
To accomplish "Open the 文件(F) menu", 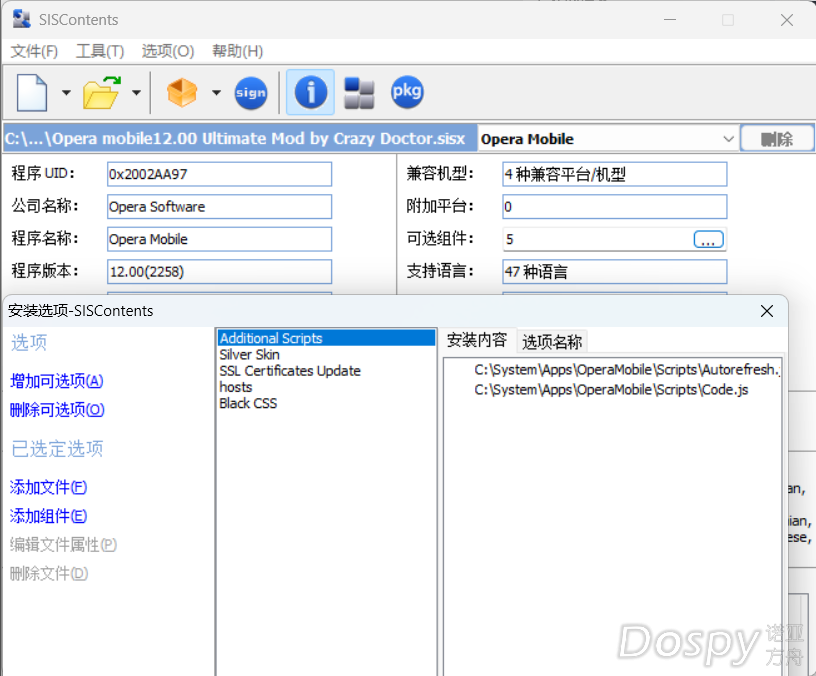I will tap(34, 51).
